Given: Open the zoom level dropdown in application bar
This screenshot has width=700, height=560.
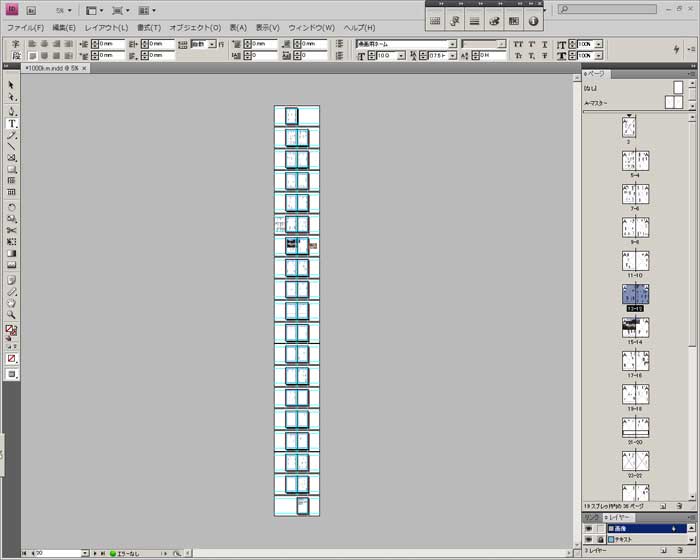Looking at the screenshot, I should [69, 10].
